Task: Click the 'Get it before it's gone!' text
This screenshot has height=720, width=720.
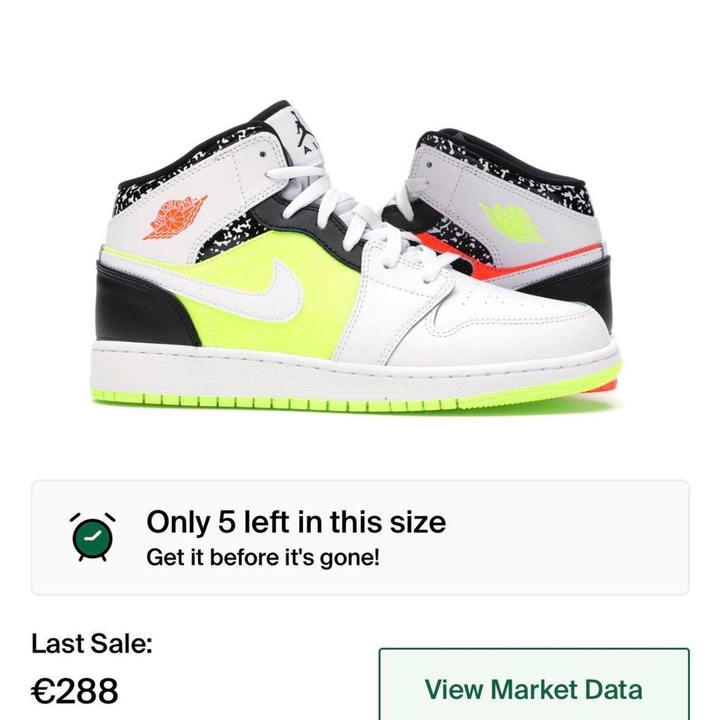Action: point(263,557)
